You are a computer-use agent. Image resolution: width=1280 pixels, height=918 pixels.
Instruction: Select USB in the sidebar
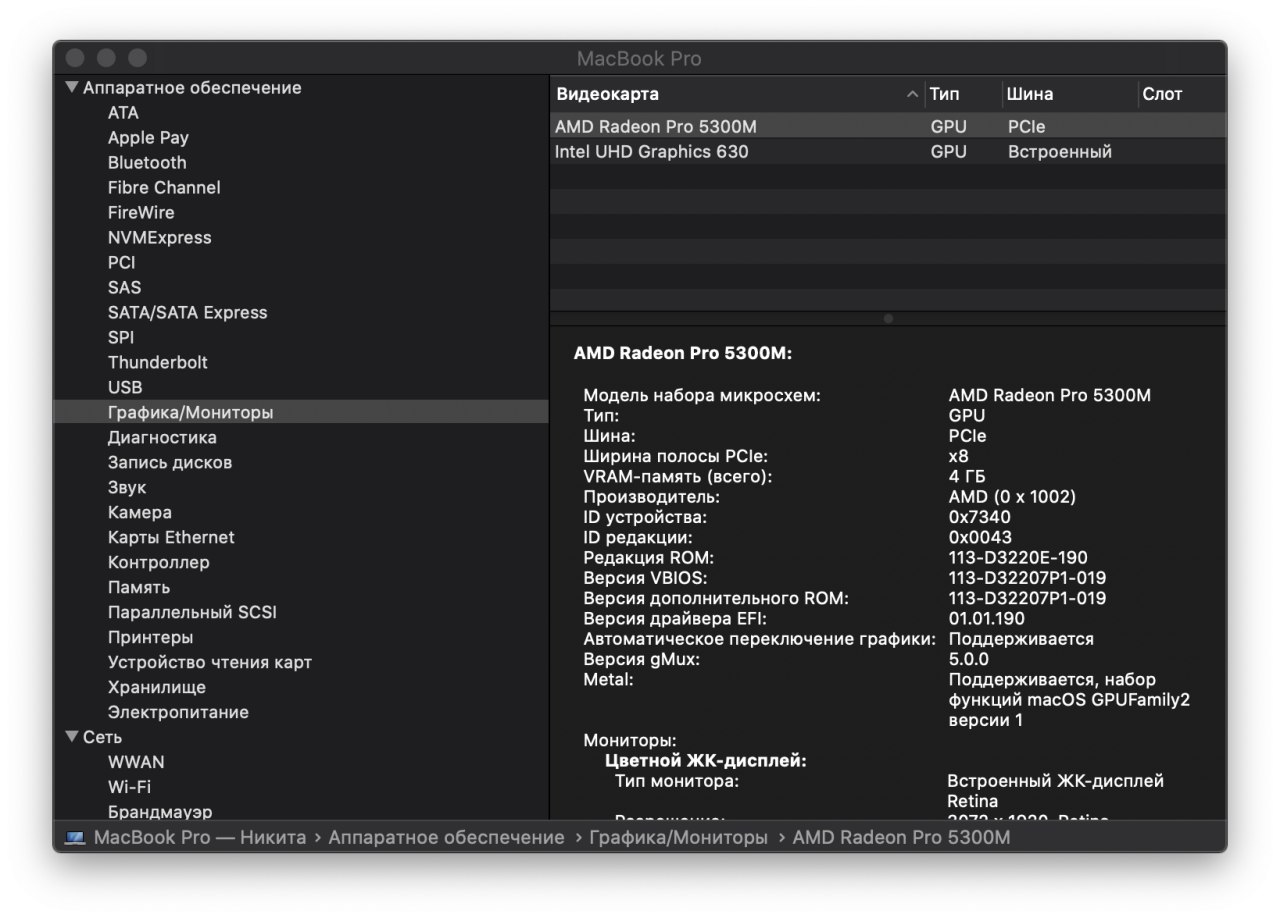pos(125,387)
